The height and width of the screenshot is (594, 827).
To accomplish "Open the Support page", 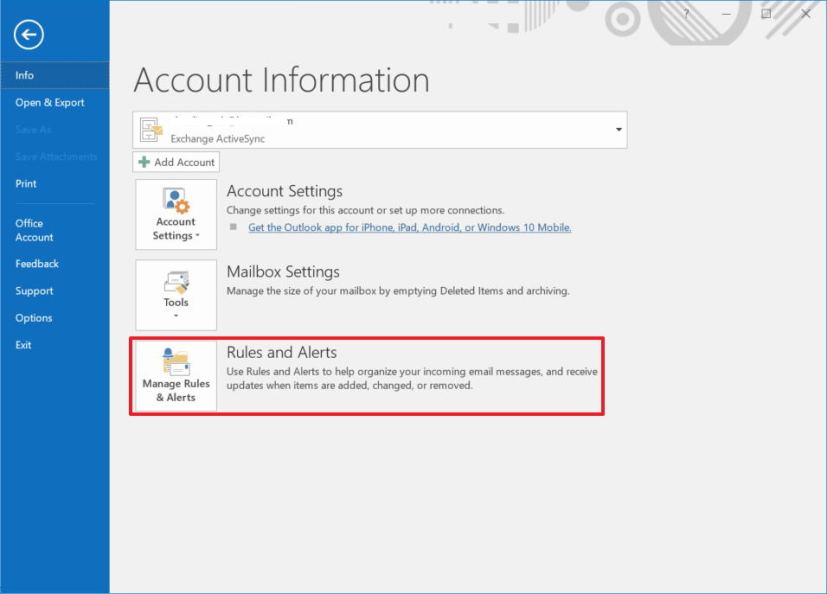I will [34, 291].
